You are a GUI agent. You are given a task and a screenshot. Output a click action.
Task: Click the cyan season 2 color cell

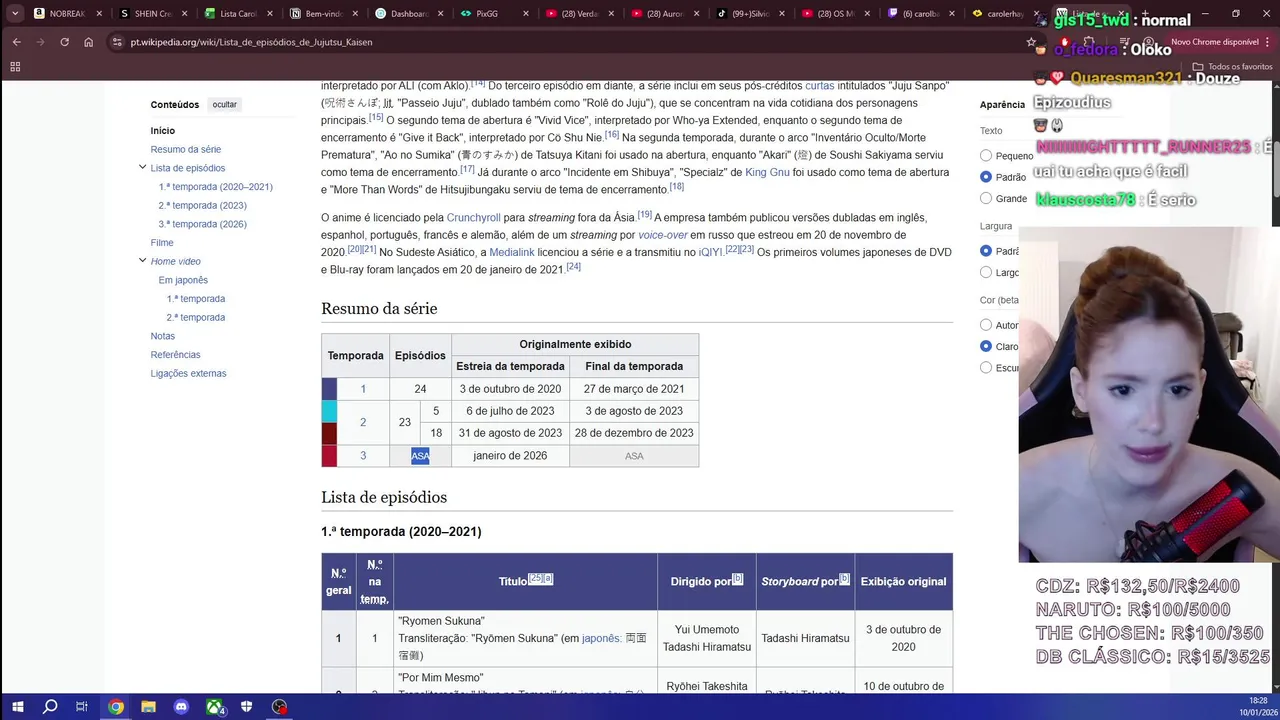[329, 411]
